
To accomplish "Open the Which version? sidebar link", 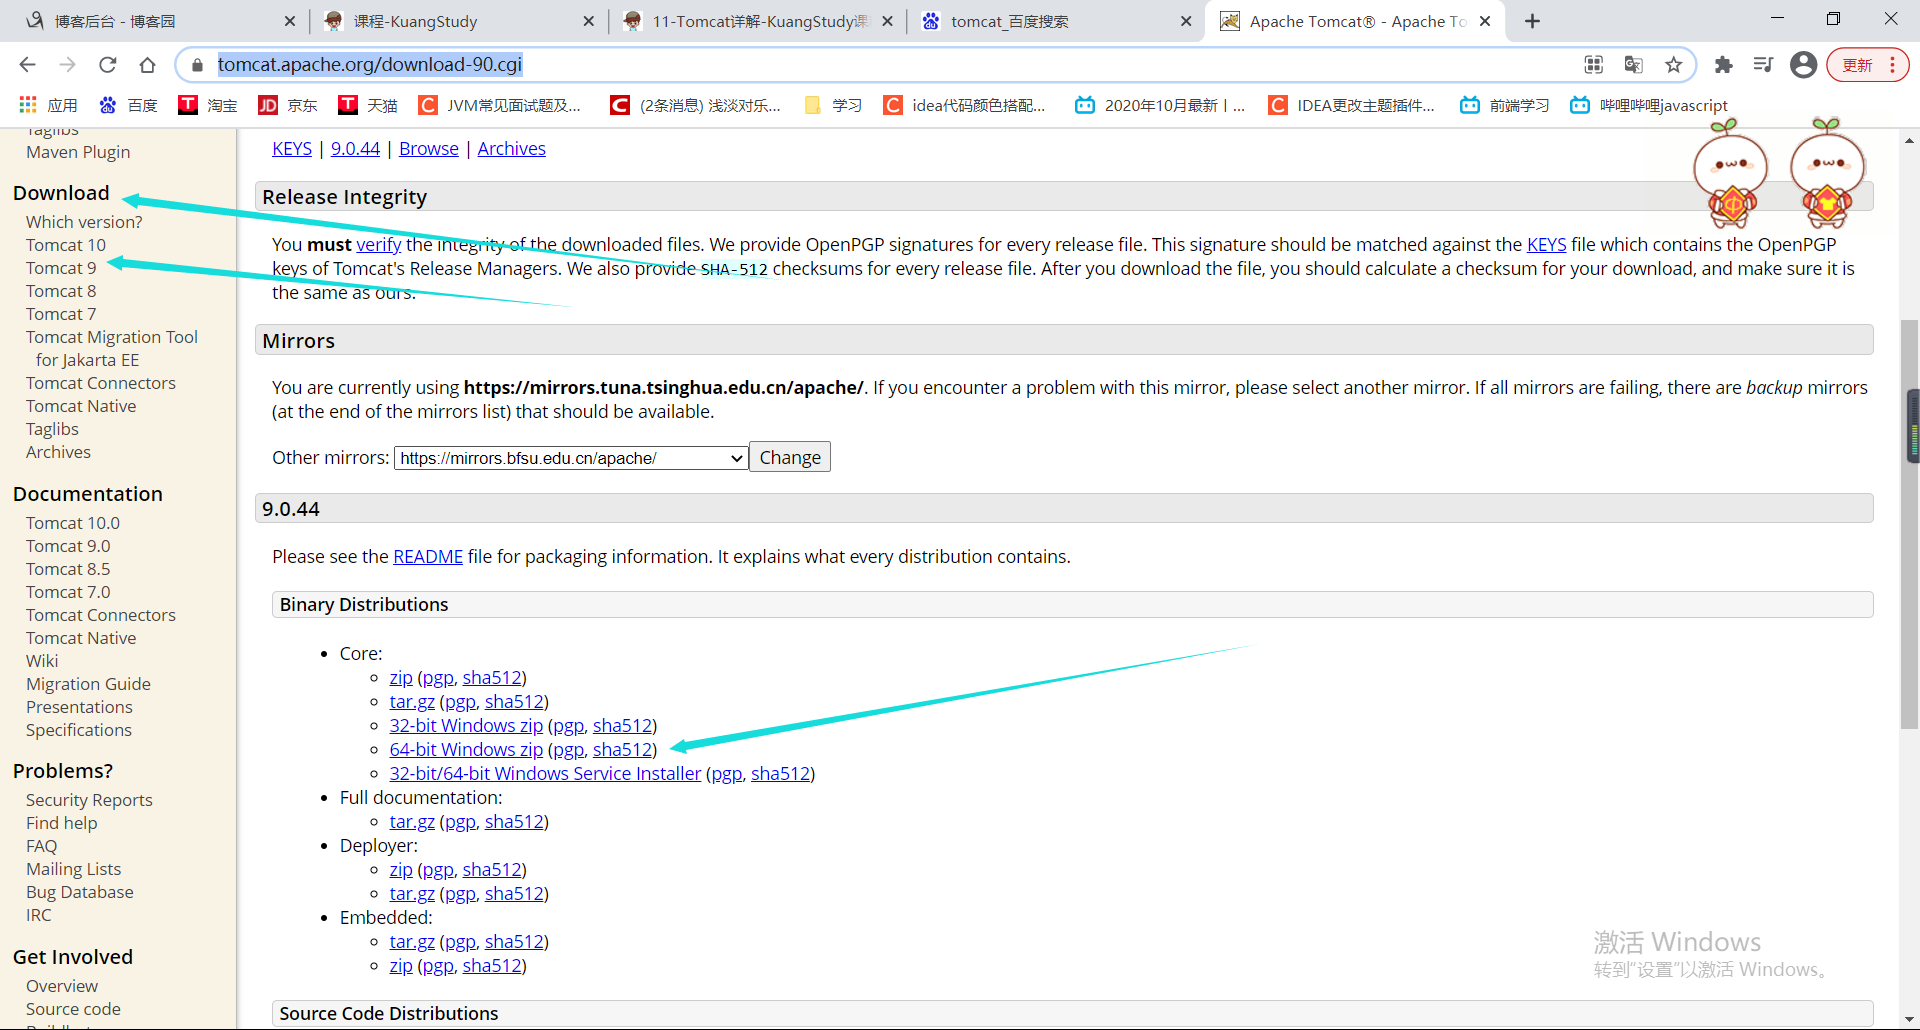I will tap(84, 222).
